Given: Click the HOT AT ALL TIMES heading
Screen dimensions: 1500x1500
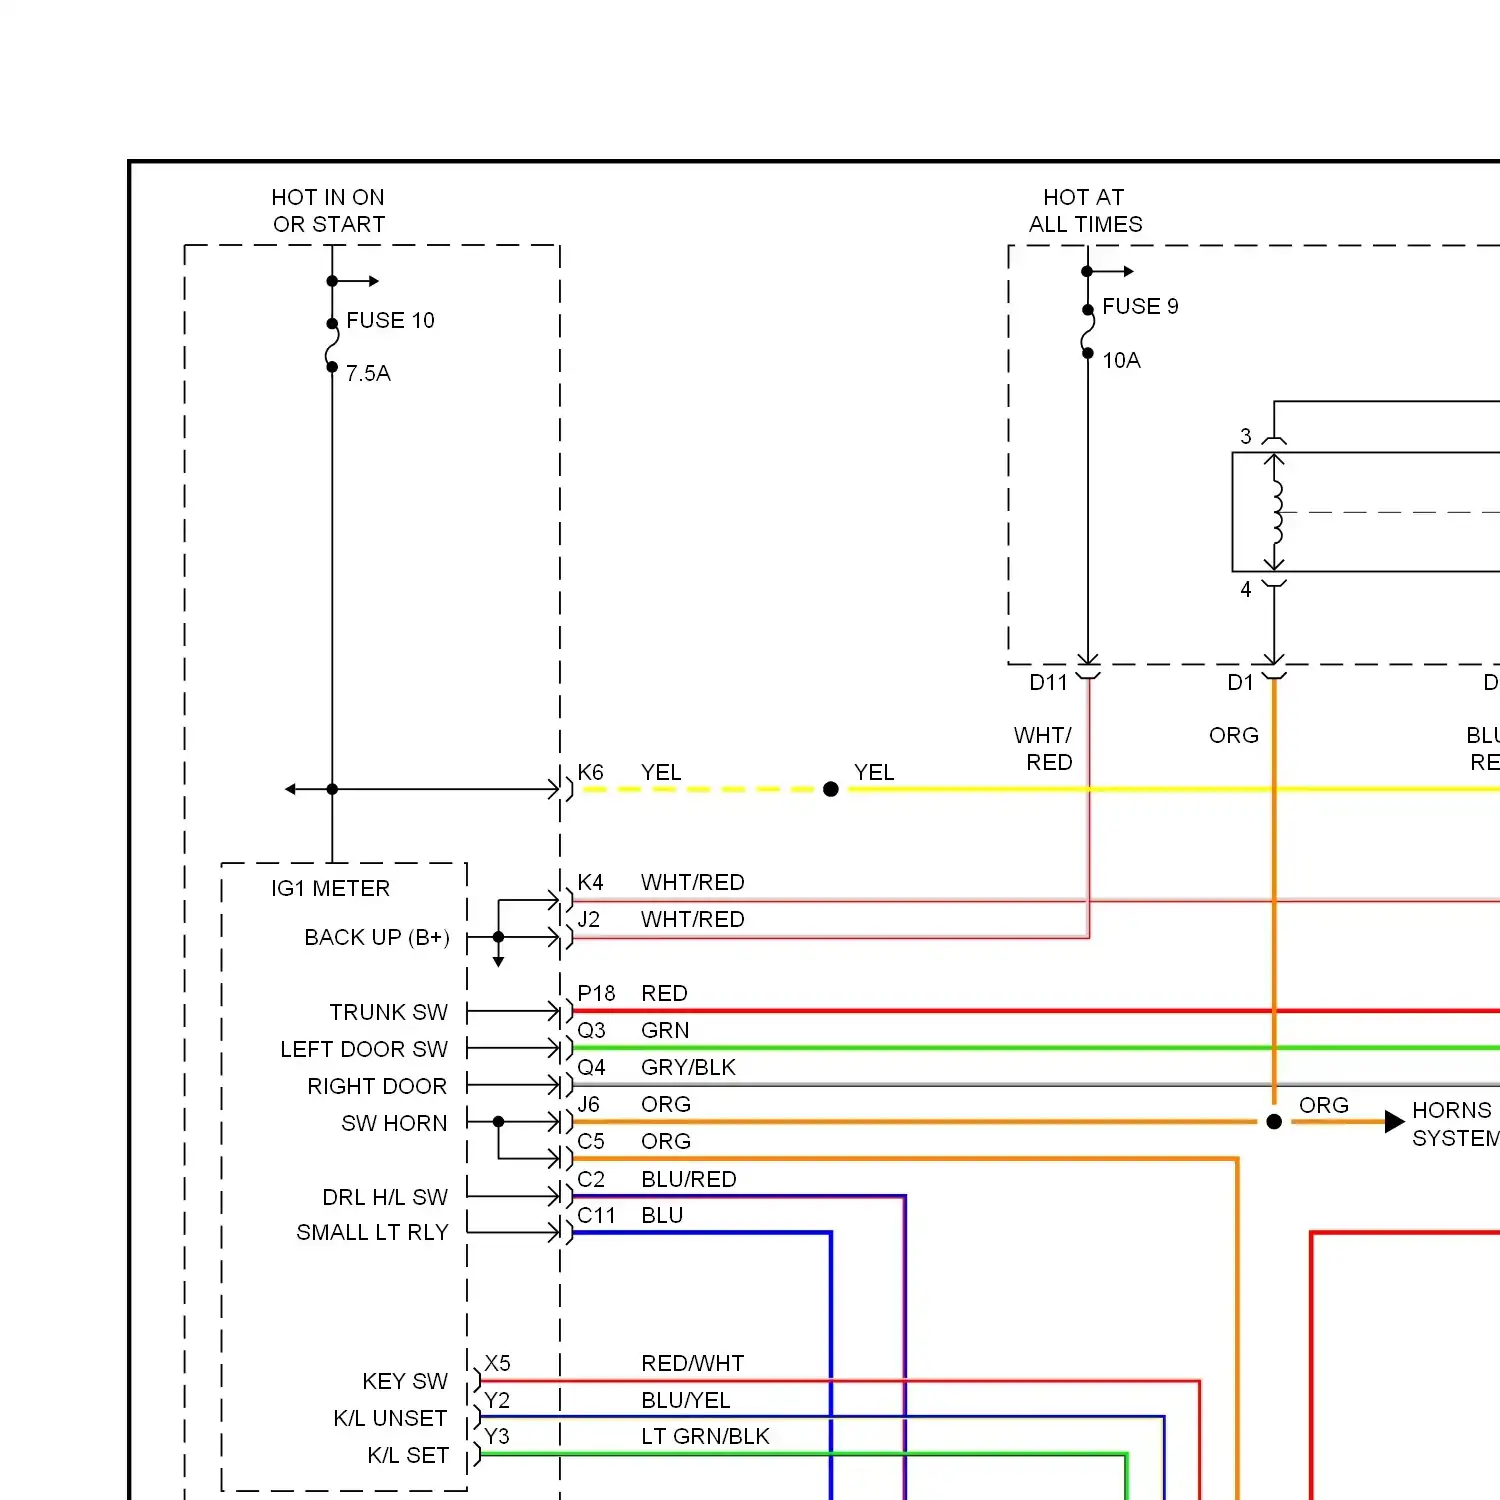Looking at the screenshot, I should (x=1085, y=211).
